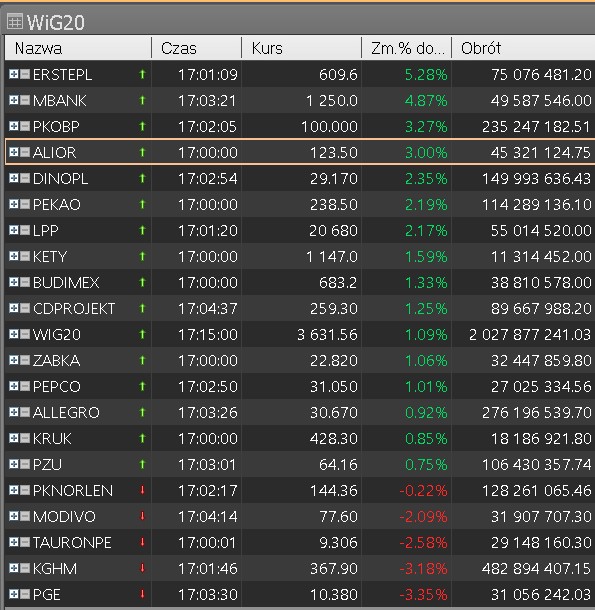Click the 482 894 407.15 turnover of KGHM
This screenshot has height=610, width=595.
click(536, 568)
